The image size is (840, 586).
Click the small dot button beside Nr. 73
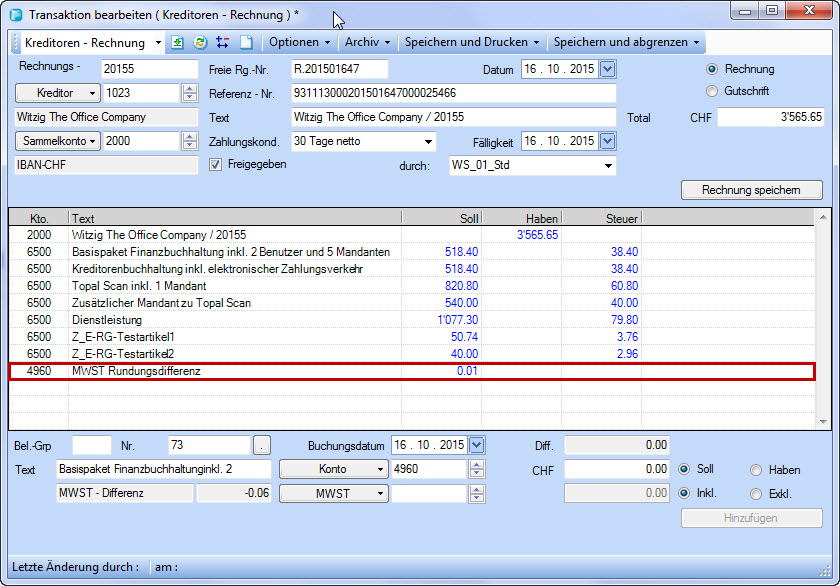coord(262,445)
